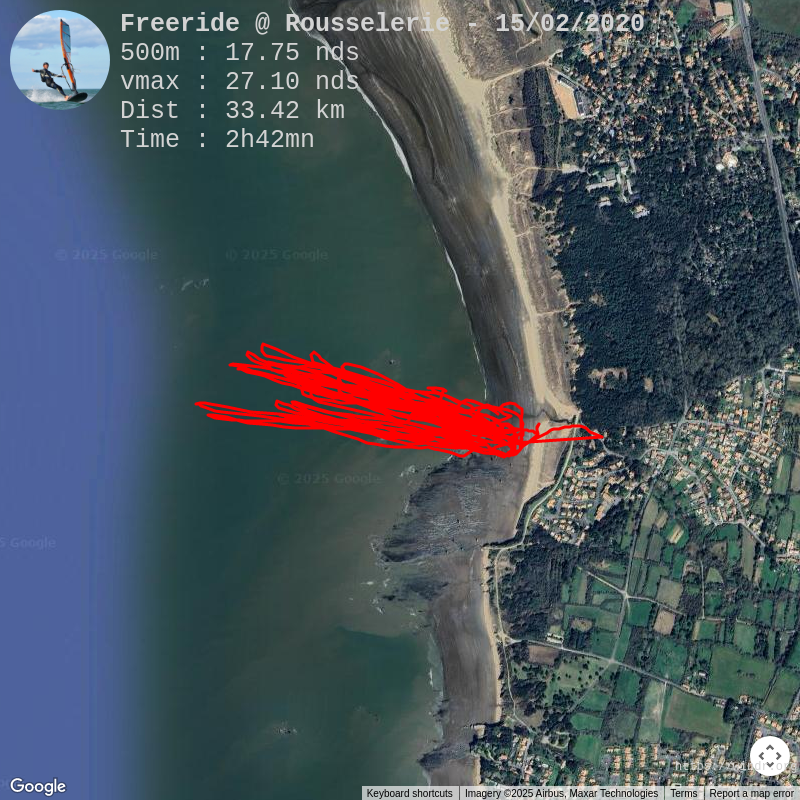The height and width of the screenshot is (800, 800).
Task: Open the windr.org watermark link
Action: pos(735,766)
